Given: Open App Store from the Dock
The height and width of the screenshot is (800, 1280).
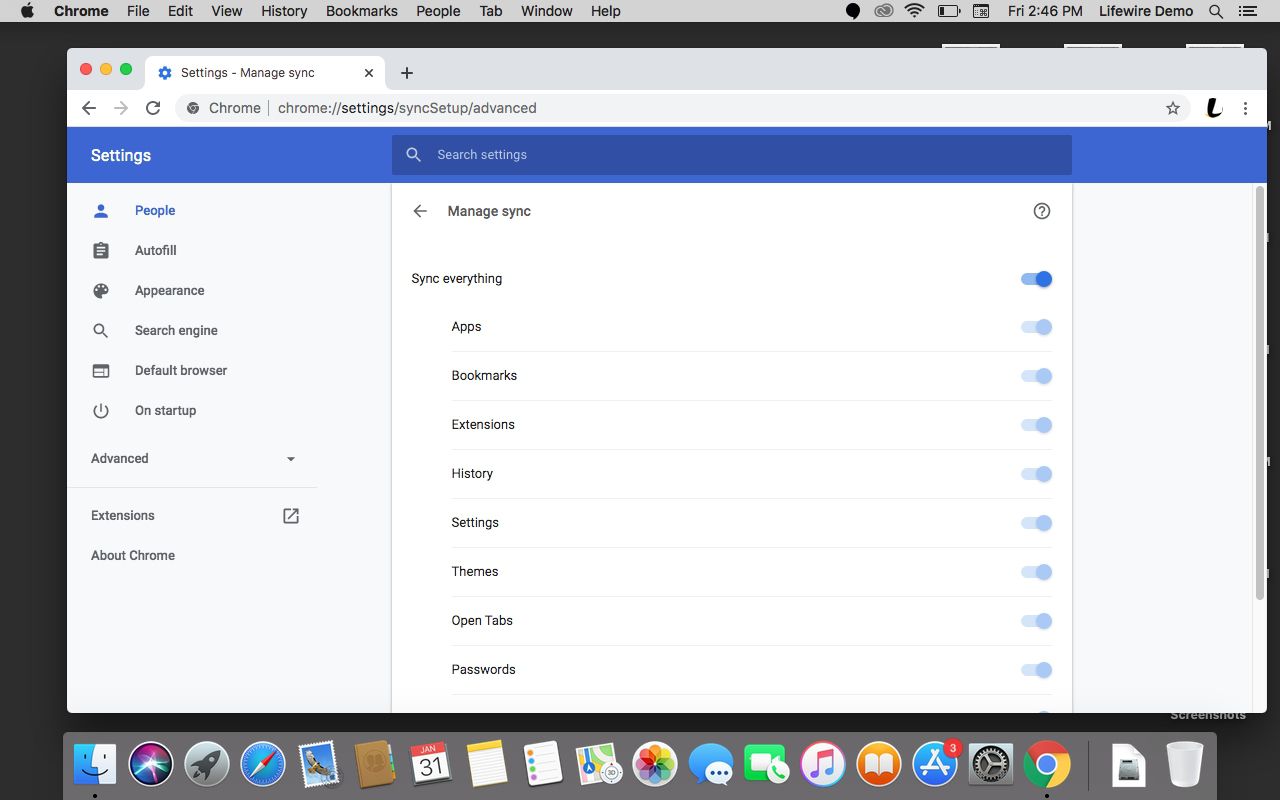Looking at the screenshot, I should [x=935, y=765].
